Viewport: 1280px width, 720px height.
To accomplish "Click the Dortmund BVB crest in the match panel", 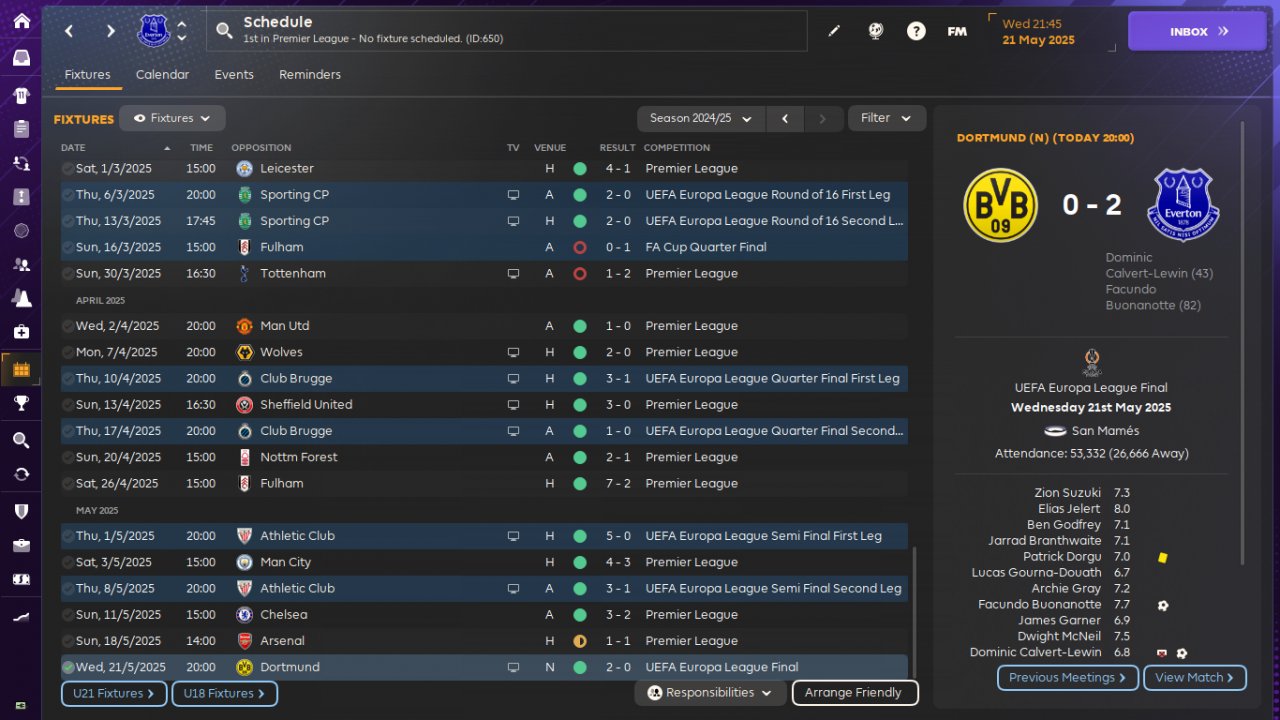I will point(1000,205).
